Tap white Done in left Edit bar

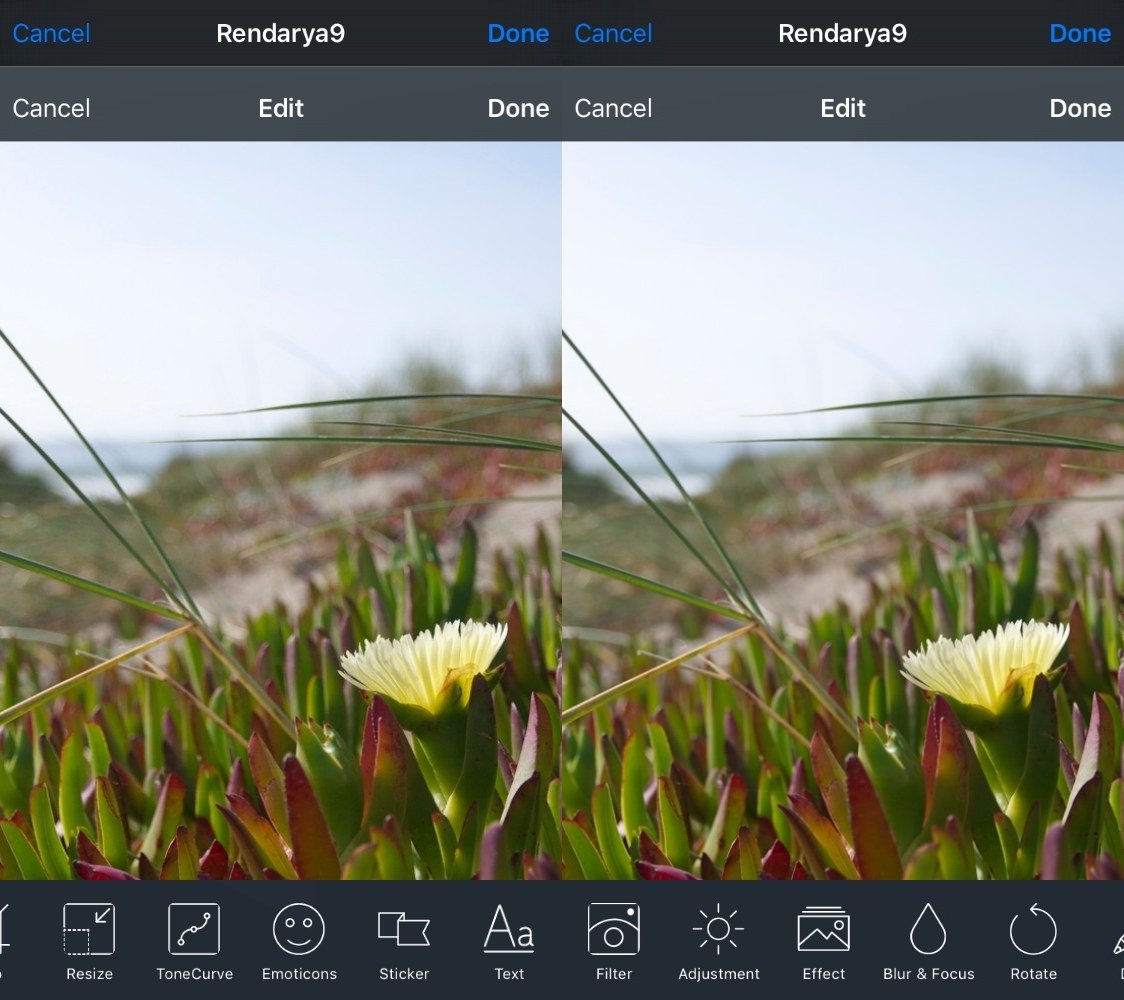tap(518, 108)
